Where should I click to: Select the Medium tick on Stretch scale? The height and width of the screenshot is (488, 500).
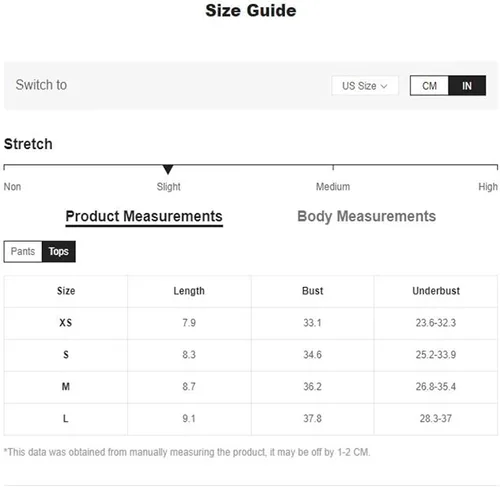(x=333, y=167)
